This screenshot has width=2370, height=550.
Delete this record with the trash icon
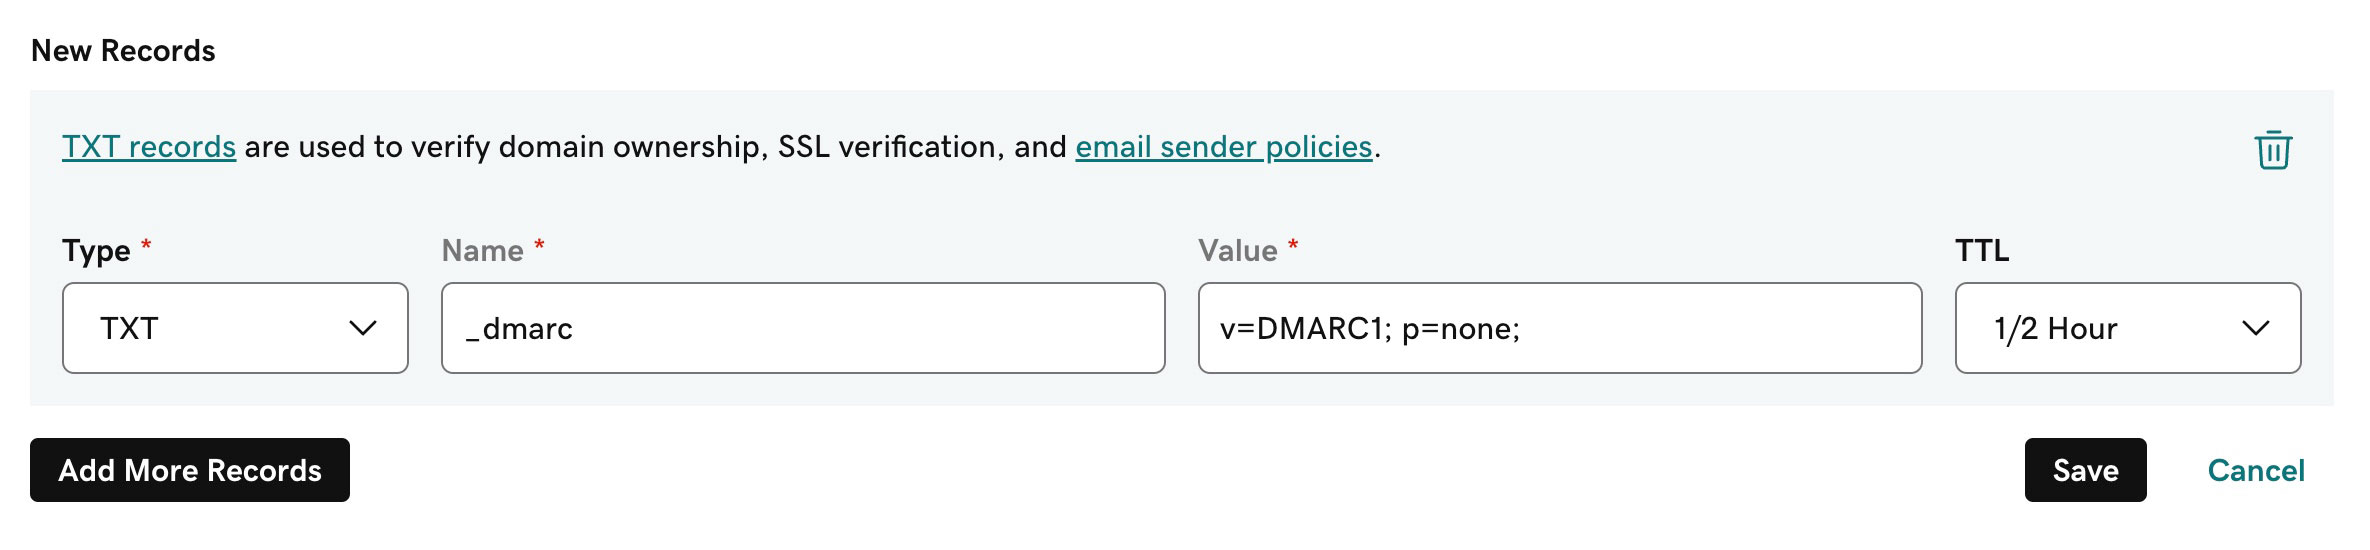click(2272, 150)
